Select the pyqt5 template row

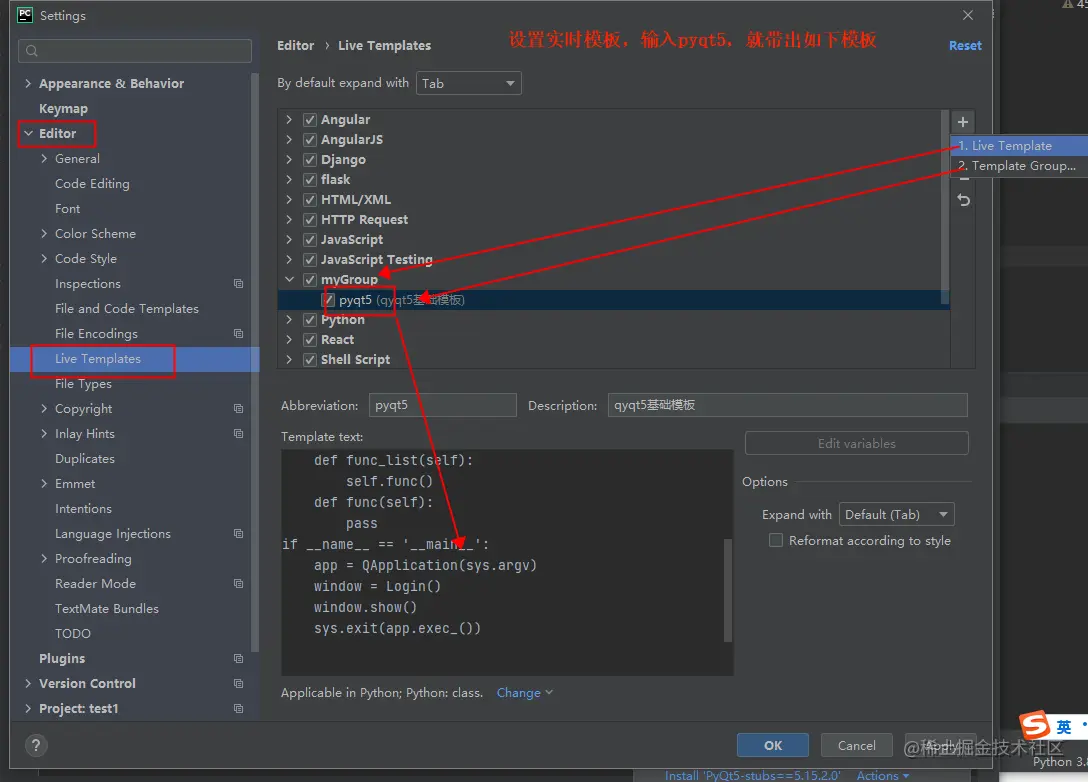[613, 300]
